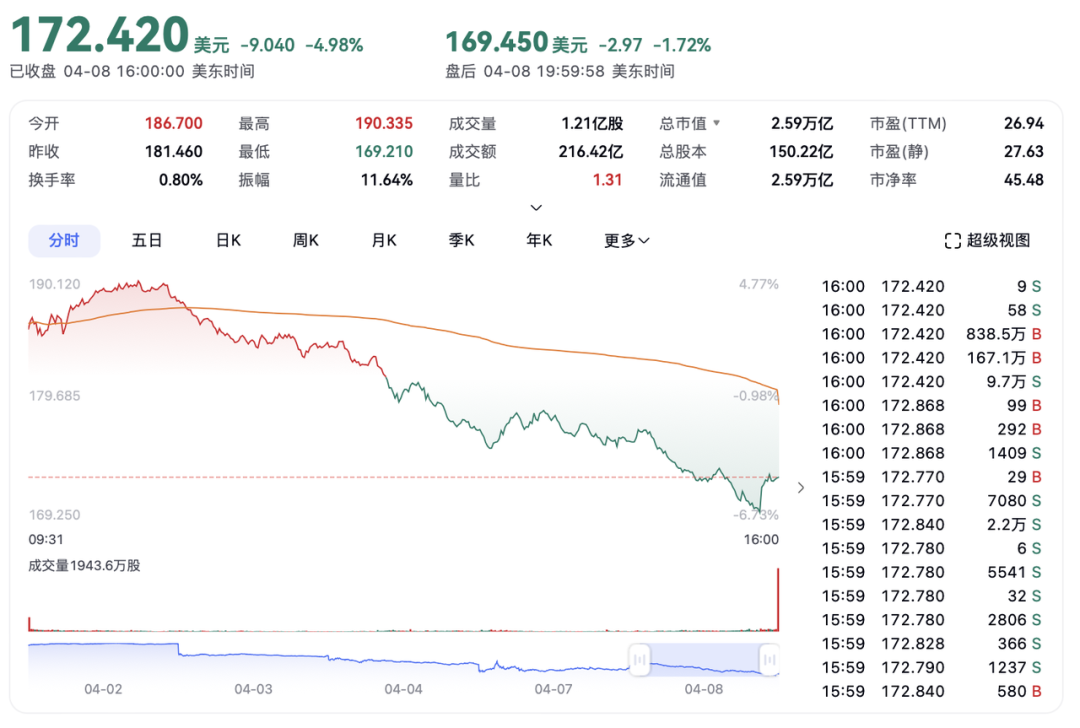
Task: Open the 月K monthly chart tab
Action: (x=384, y=241)
